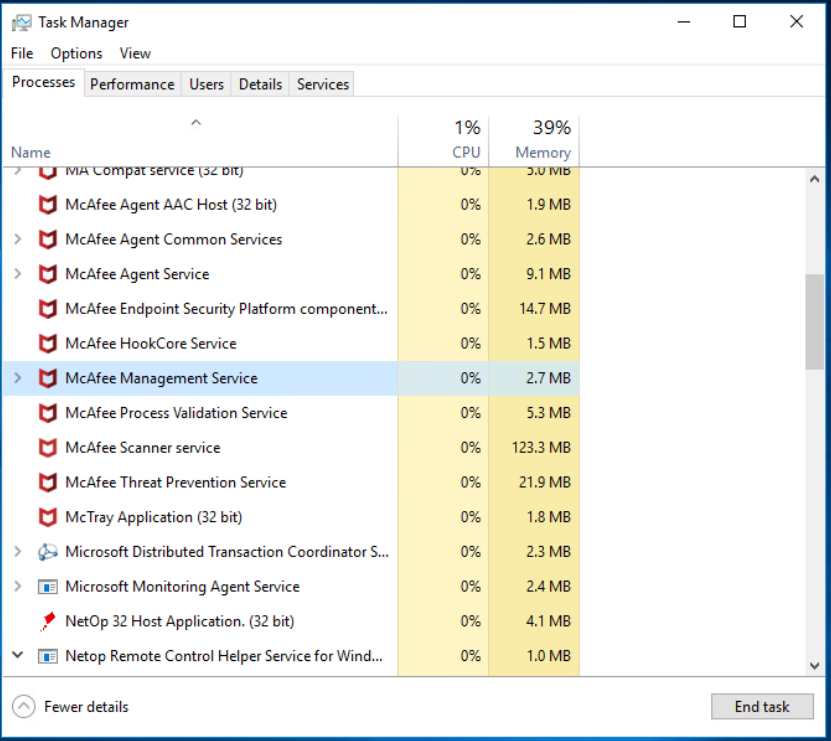Click the red NetOp 32 Host Application icon
This screenshot has width=831, height=741.
click(x=48, y=621)
